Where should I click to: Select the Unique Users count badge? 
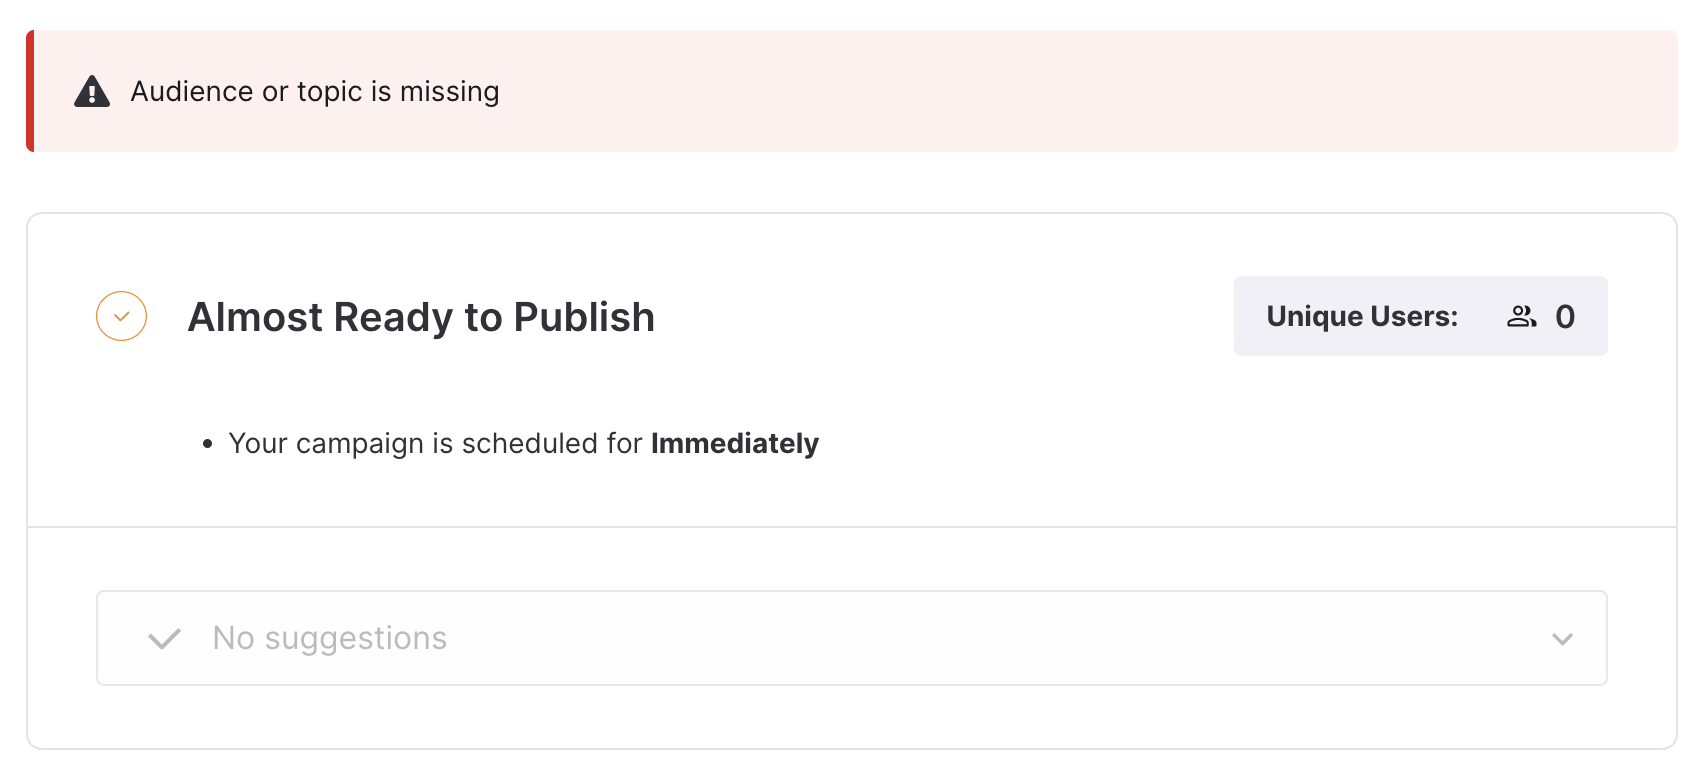point(1420,316)
